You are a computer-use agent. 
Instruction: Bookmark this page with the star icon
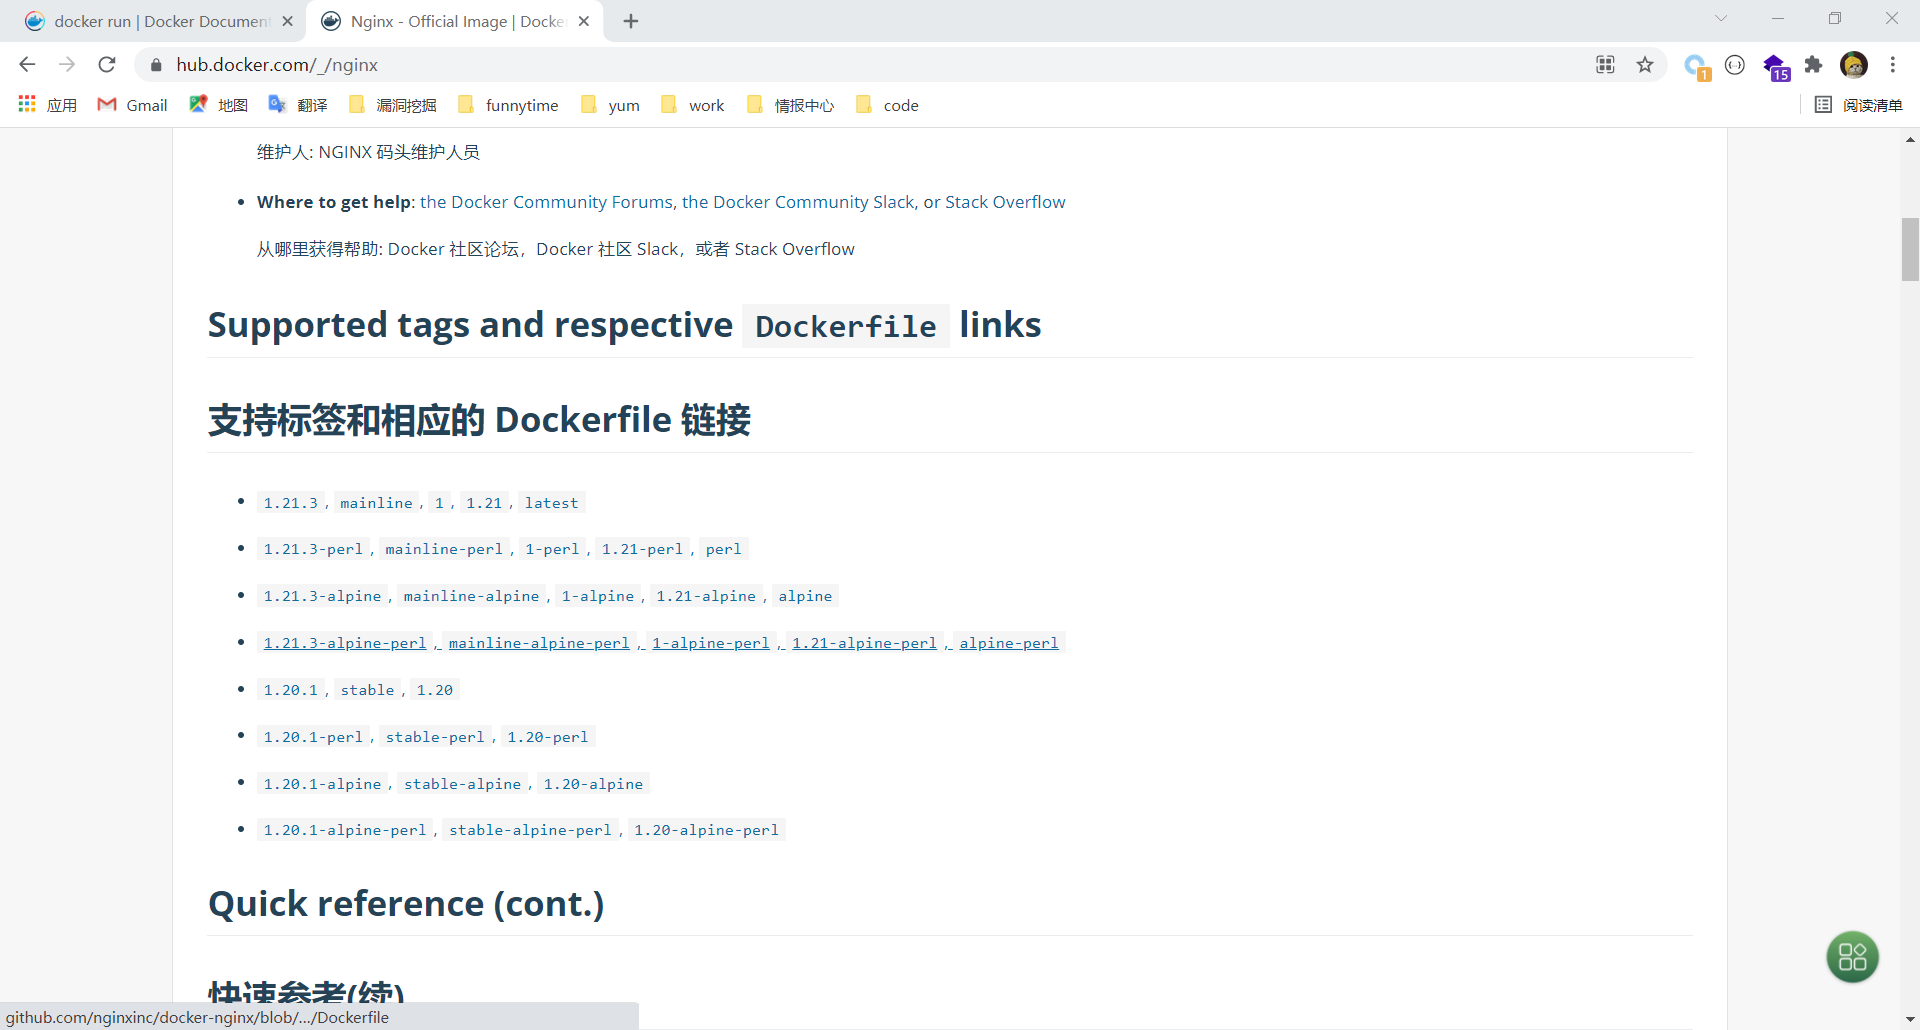[1645, 65]
